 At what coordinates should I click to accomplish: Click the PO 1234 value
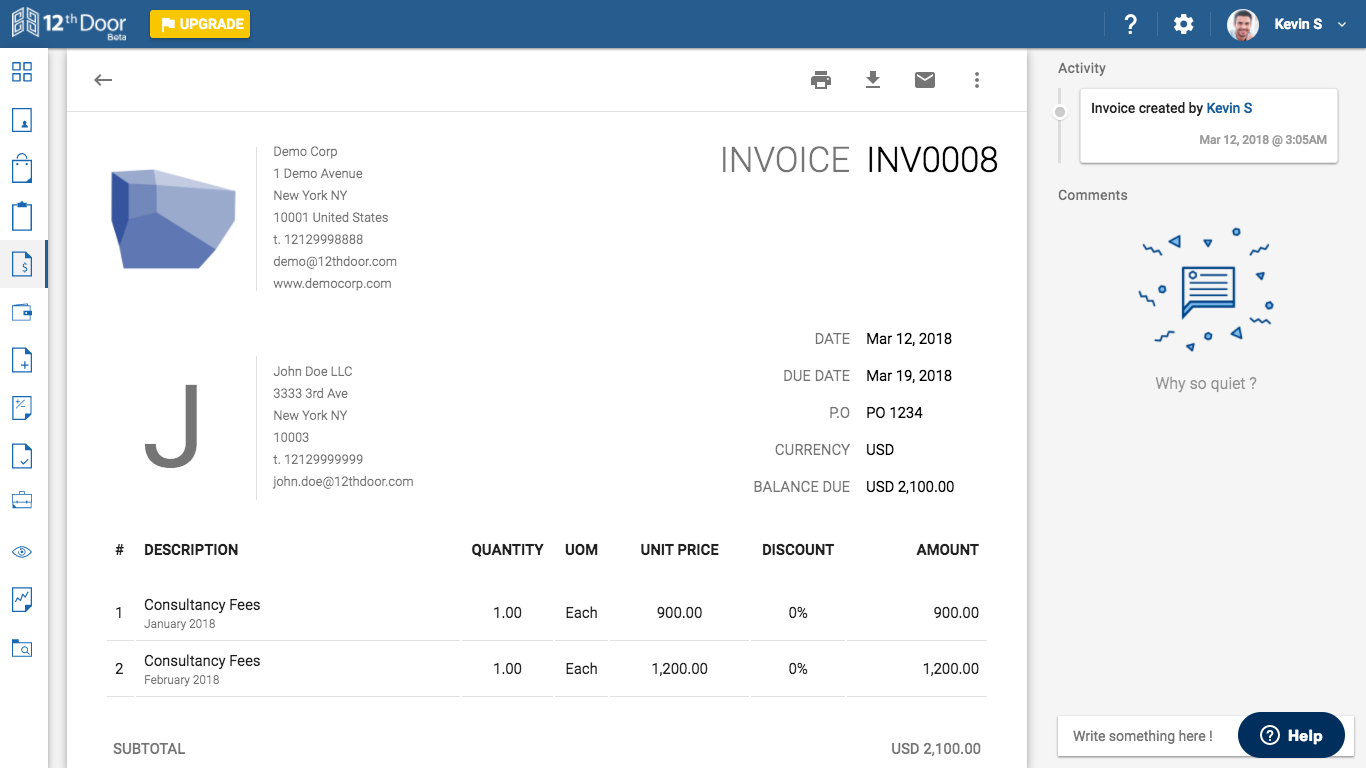(894, 413)
